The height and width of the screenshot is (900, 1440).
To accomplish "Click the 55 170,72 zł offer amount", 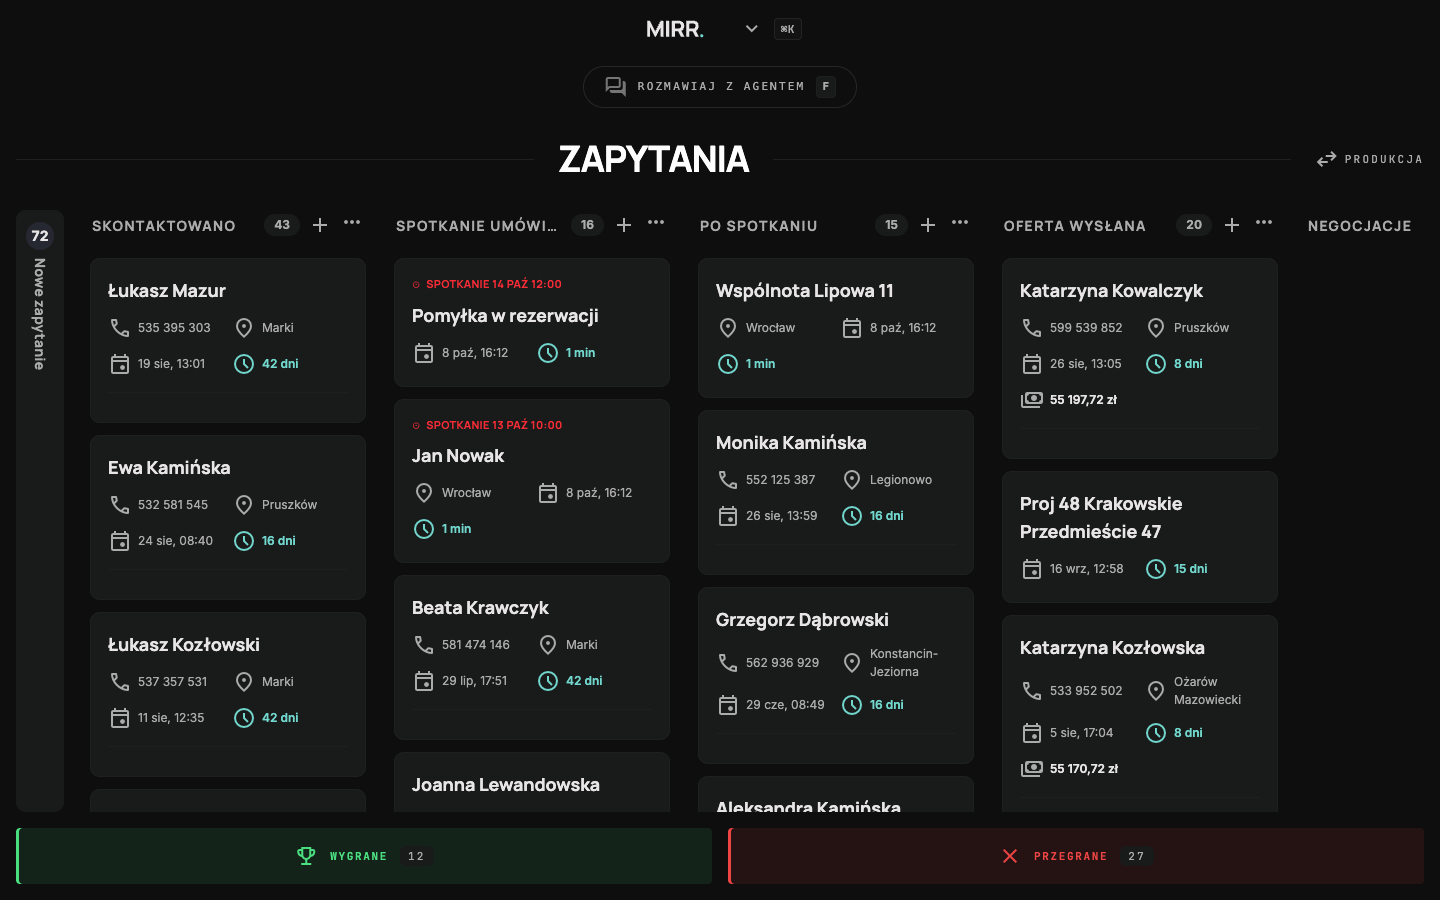I will click(1084, 769).
